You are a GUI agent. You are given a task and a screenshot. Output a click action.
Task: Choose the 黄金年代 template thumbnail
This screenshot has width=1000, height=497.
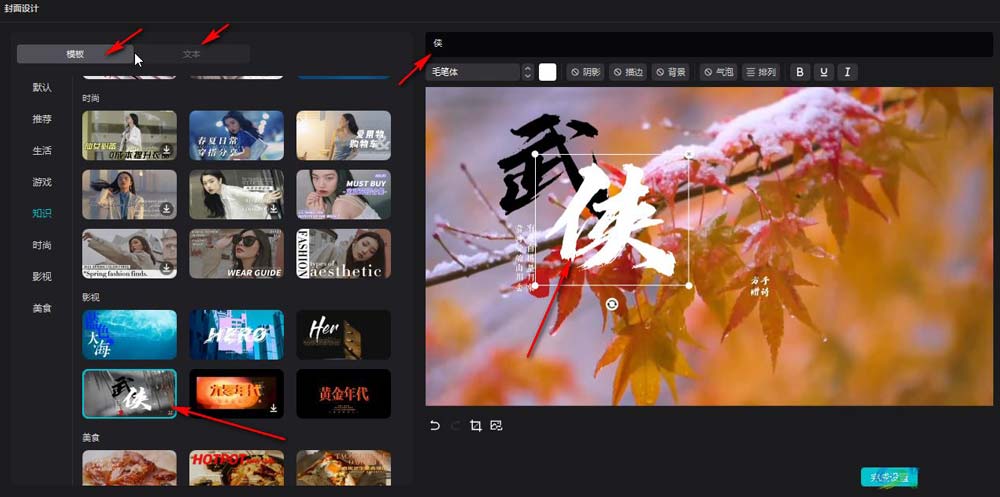[x=343, y=393]
